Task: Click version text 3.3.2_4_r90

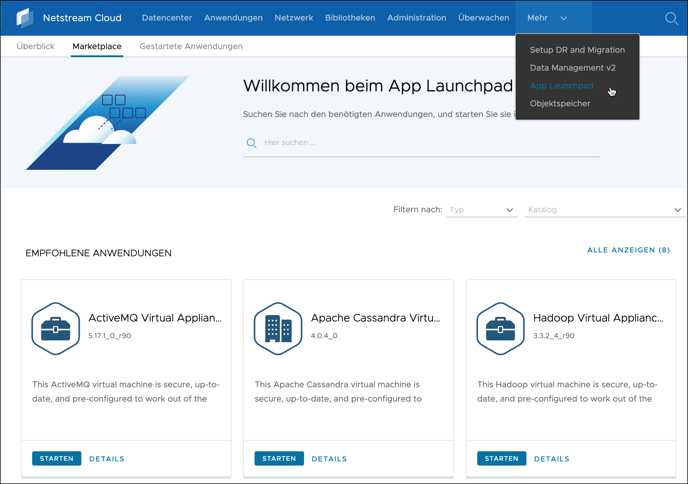Action: (x=554, y=336)
